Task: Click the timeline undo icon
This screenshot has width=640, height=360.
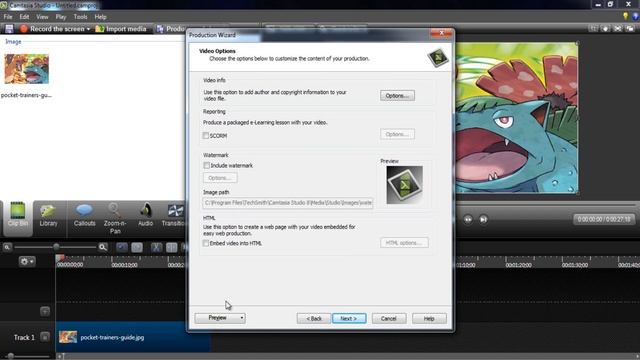Action: point(122,247)
